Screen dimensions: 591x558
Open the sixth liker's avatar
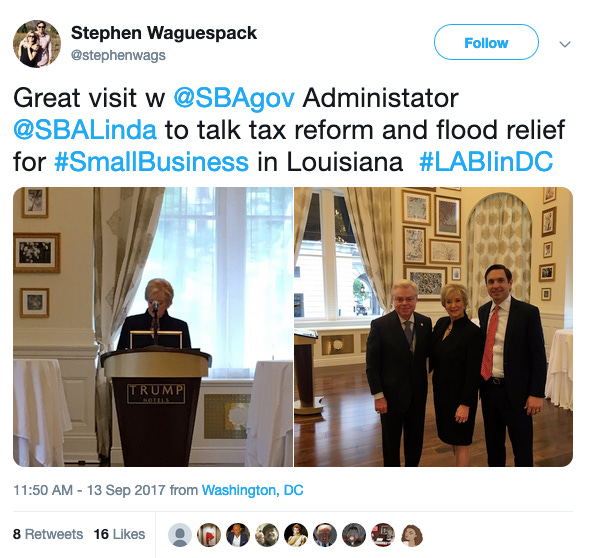coord(325,535)
